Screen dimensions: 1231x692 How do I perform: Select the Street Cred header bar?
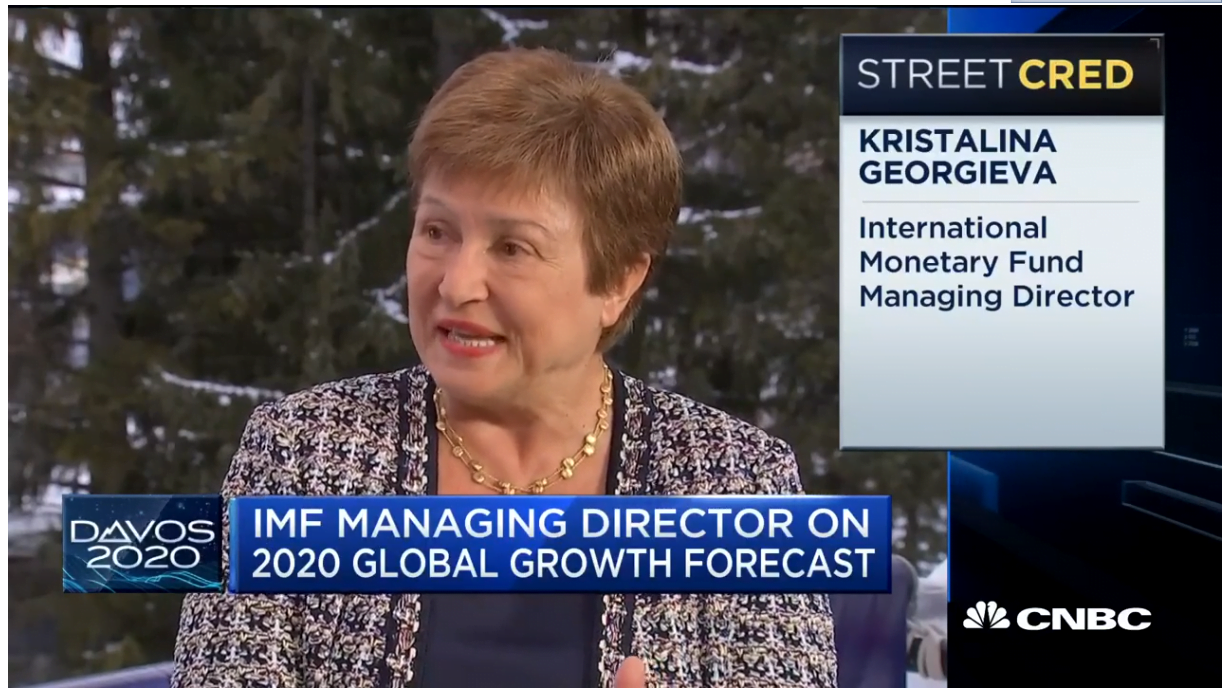1001,75
